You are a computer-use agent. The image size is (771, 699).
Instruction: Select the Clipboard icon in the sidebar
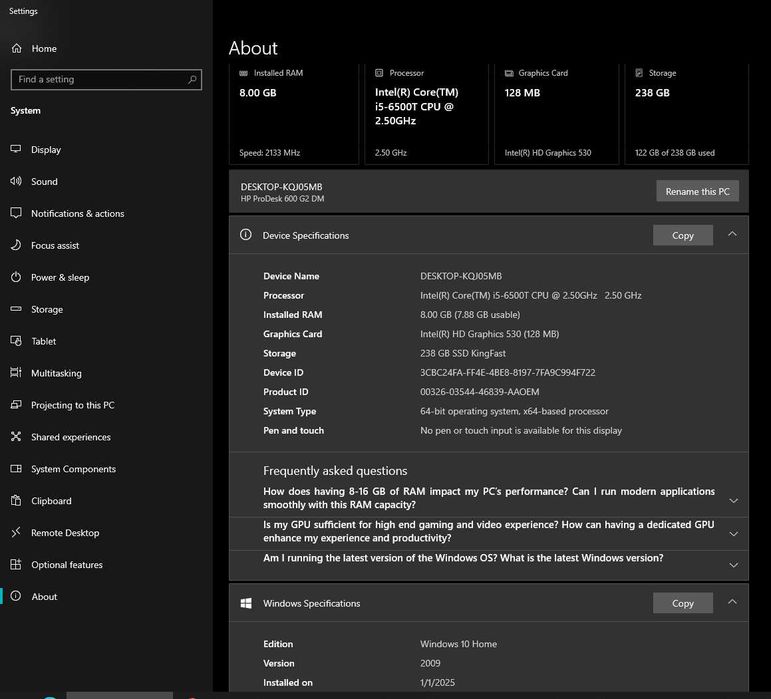(16, 501)
